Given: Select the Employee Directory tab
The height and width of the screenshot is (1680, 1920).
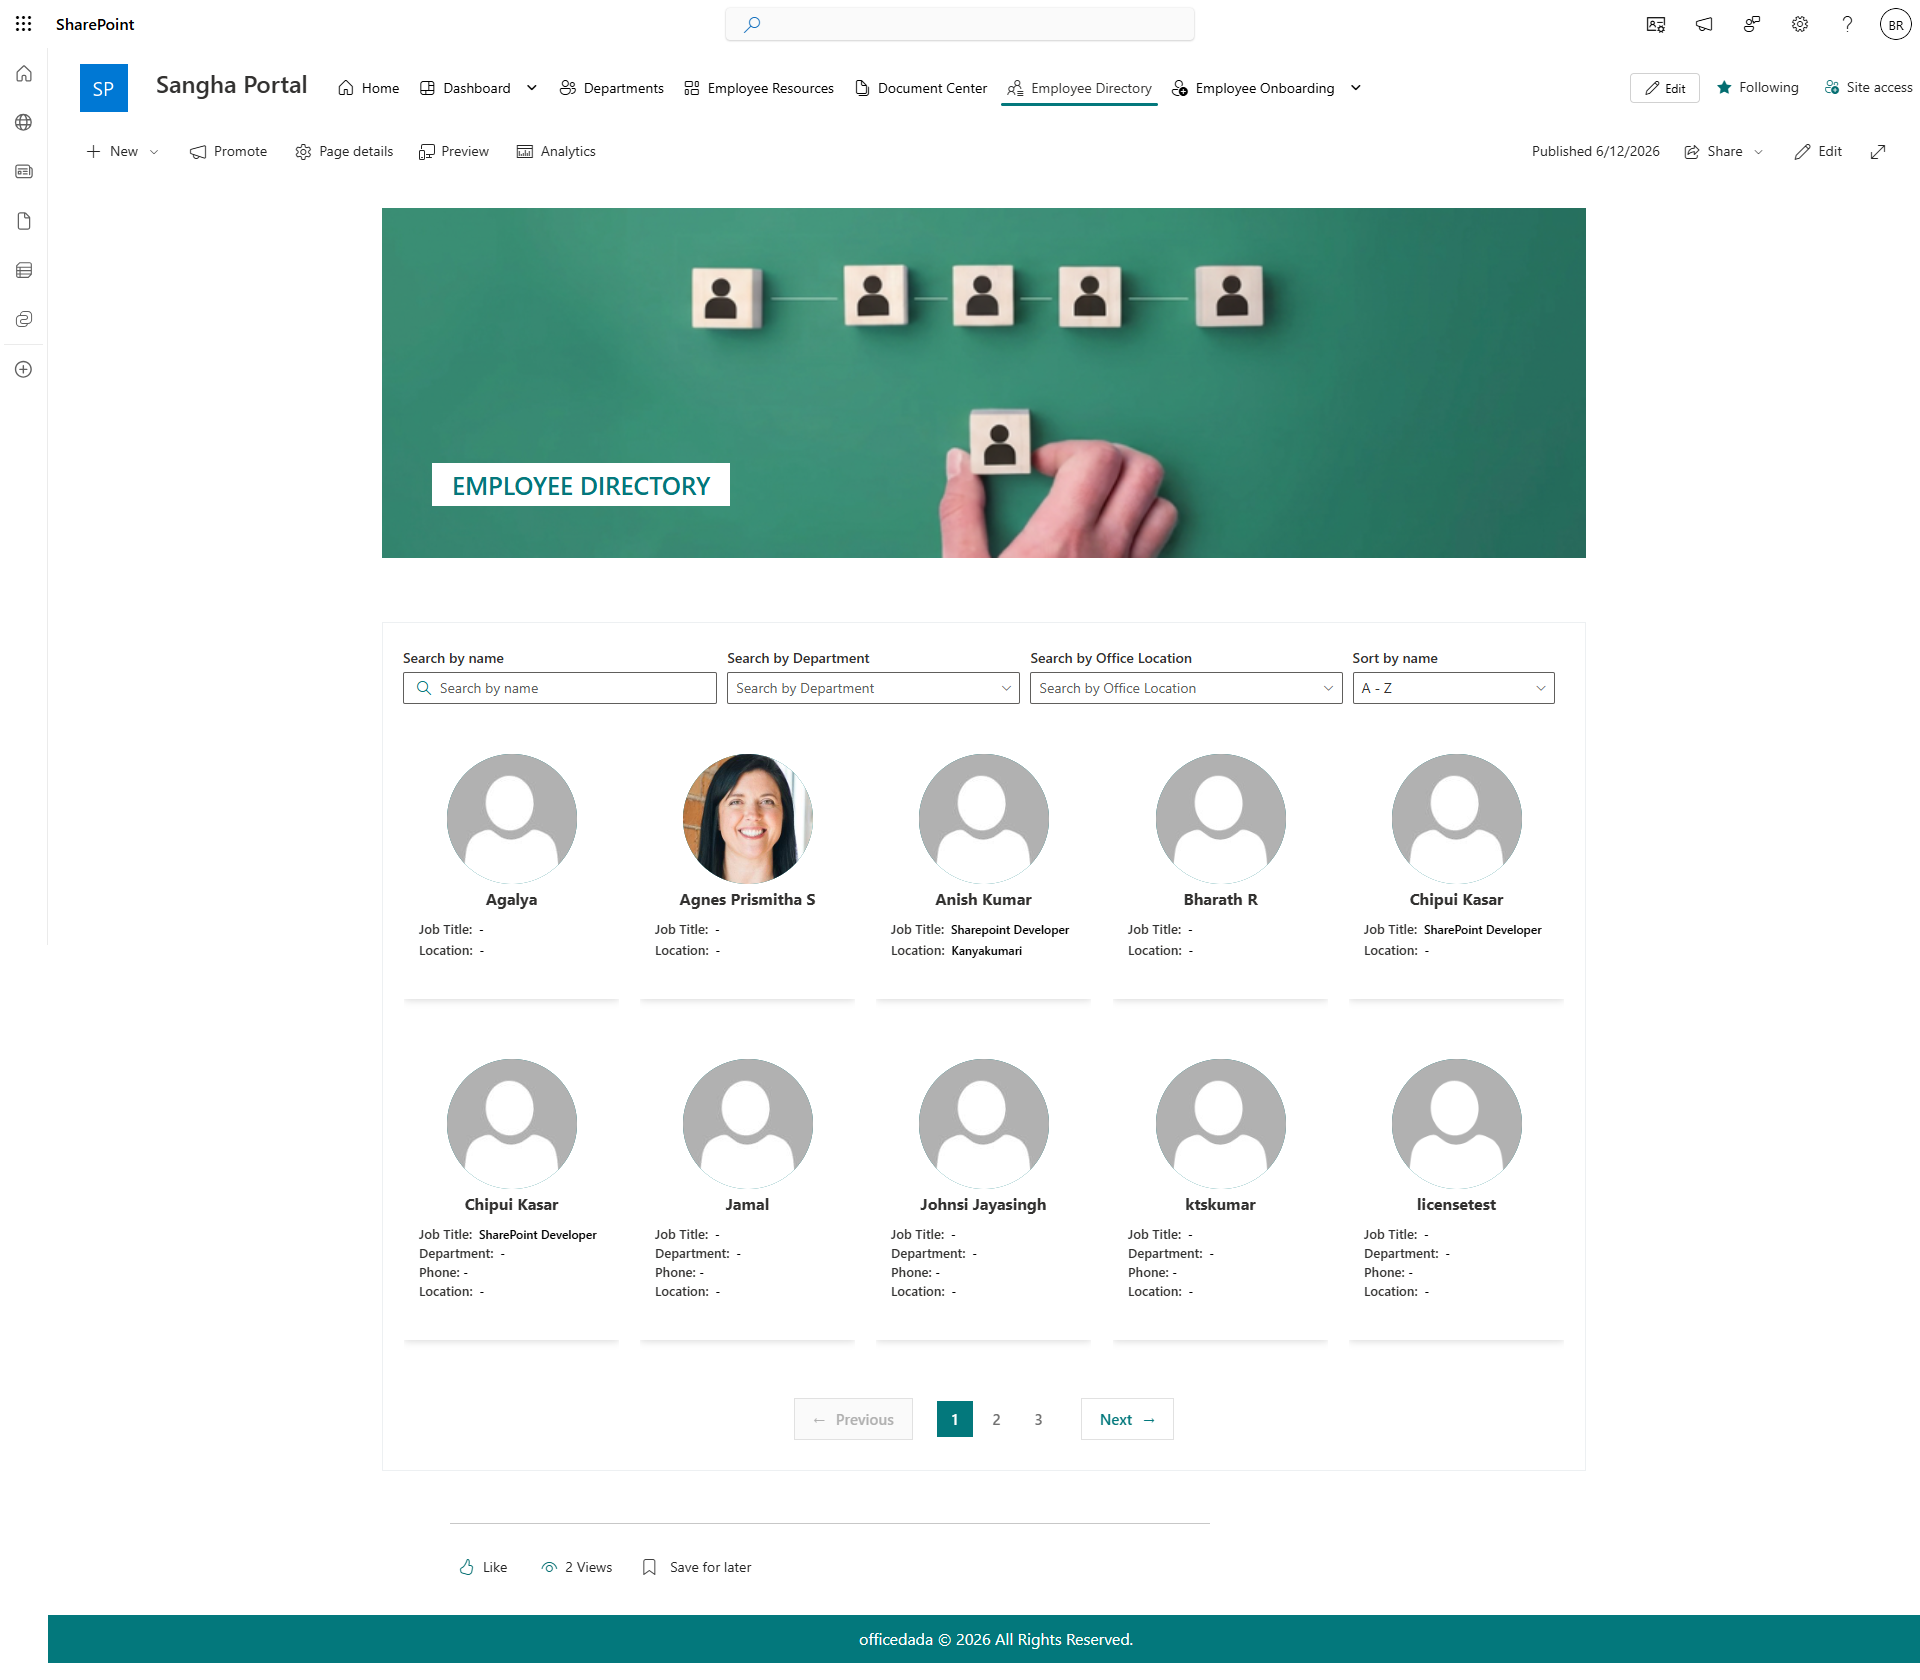Looking at the screenshot, I should pos(1079,88).
